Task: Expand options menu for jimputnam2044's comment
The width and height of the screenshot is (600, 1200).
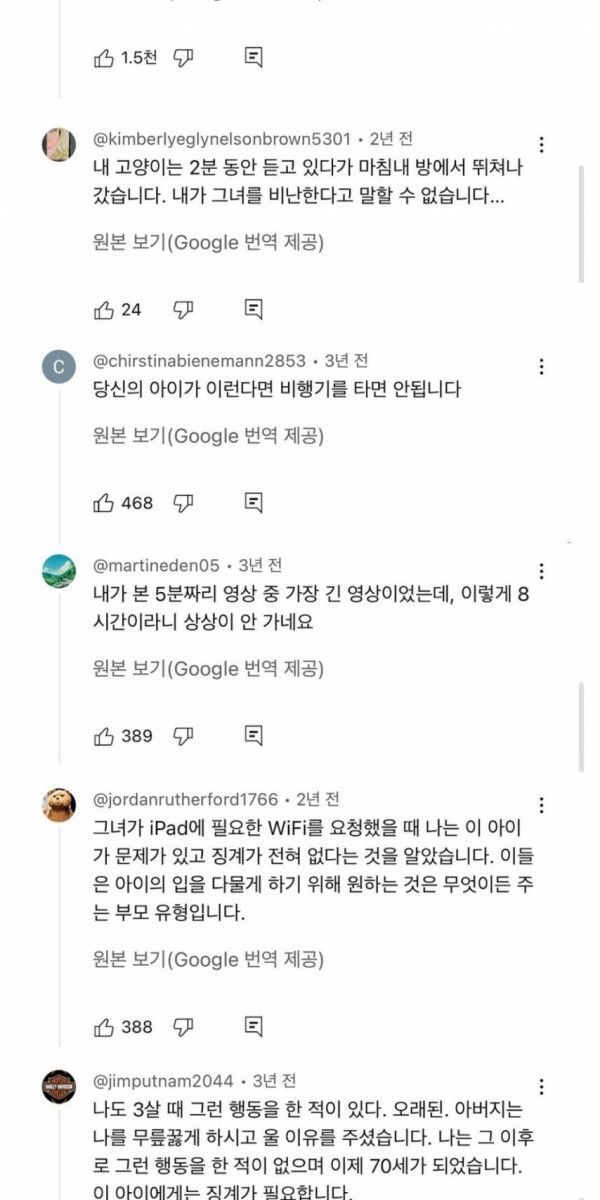Action: (541, 1087)
